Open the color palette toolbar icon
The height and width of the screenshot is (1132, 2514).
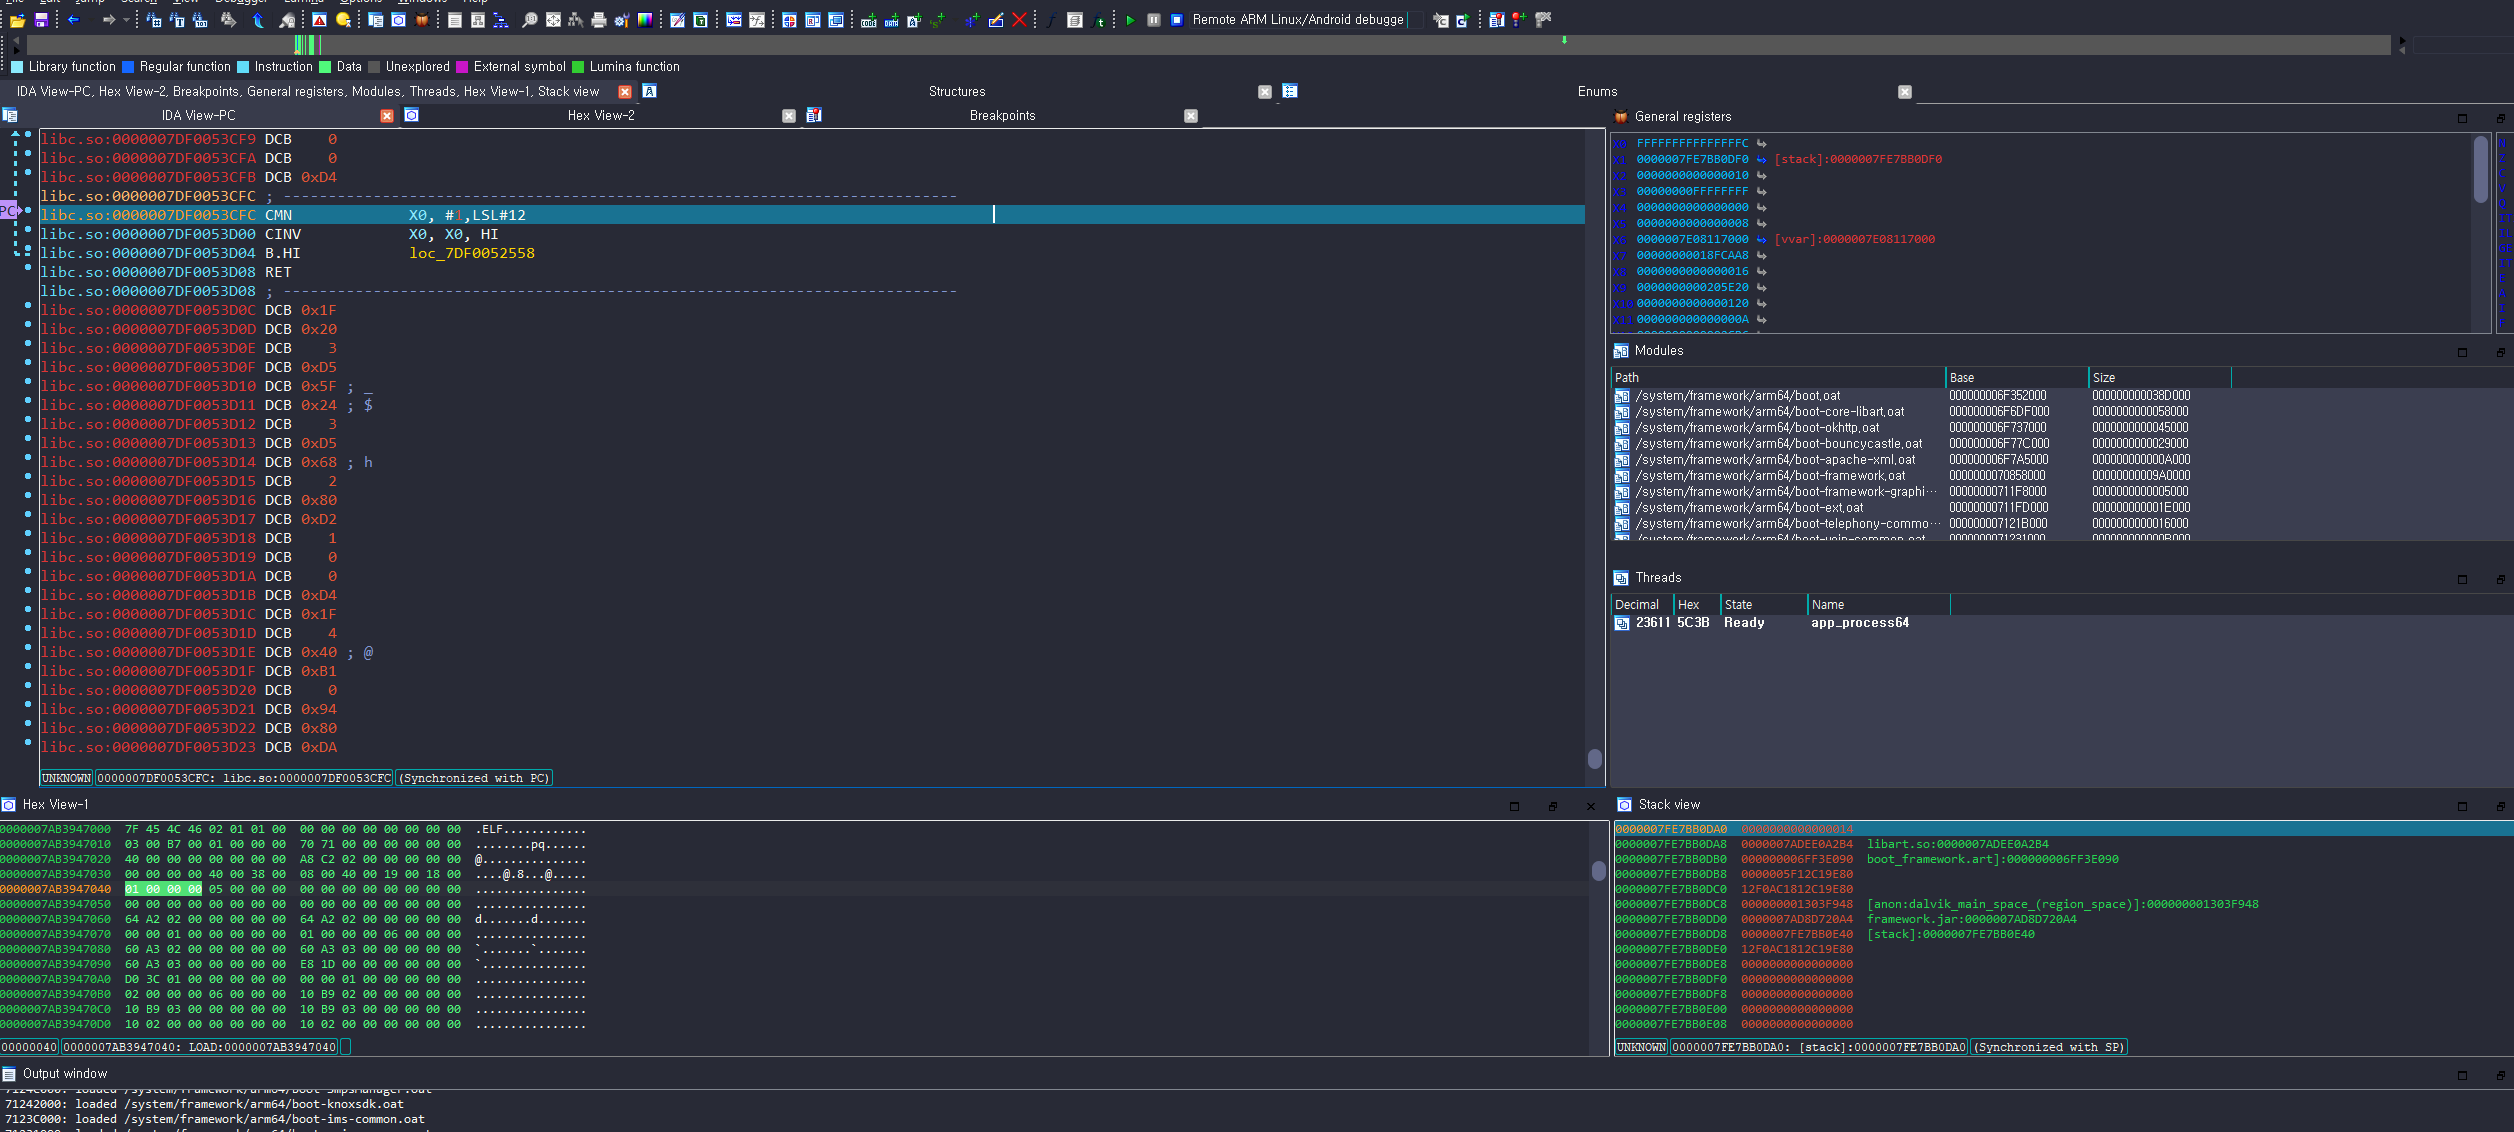pyautogui.click(x=645, y=20)
